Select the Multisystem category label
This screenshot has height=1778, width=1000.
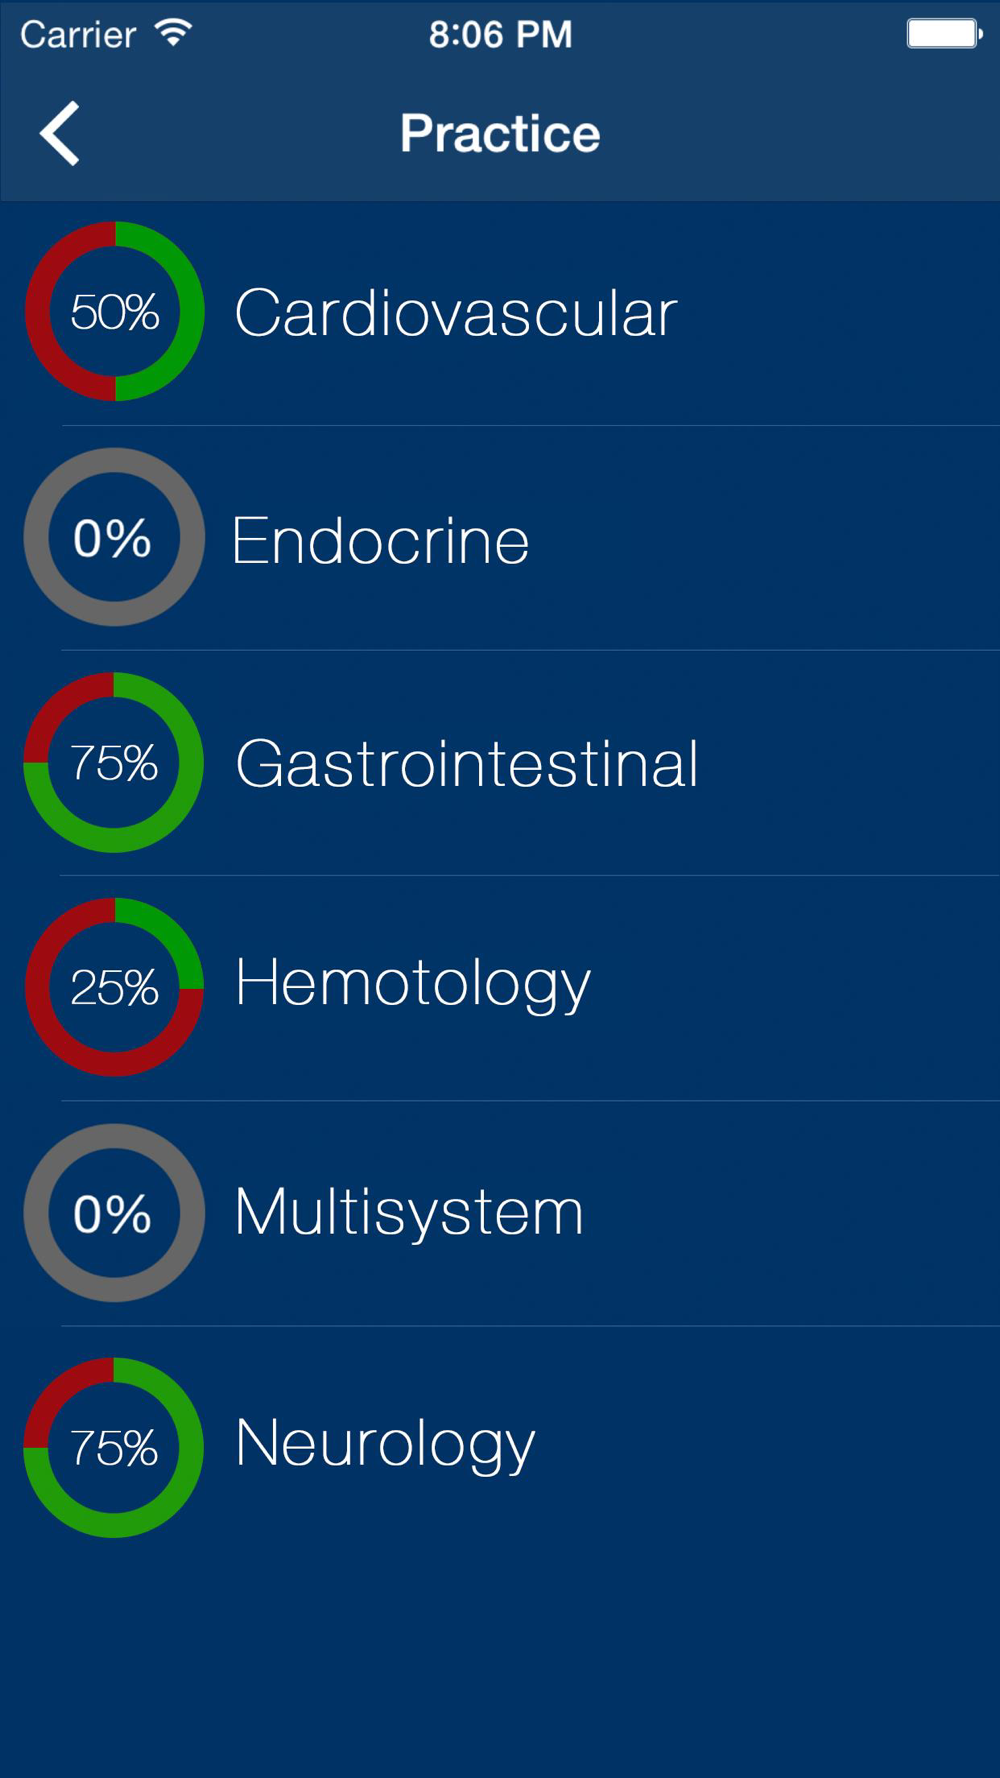408,1212
